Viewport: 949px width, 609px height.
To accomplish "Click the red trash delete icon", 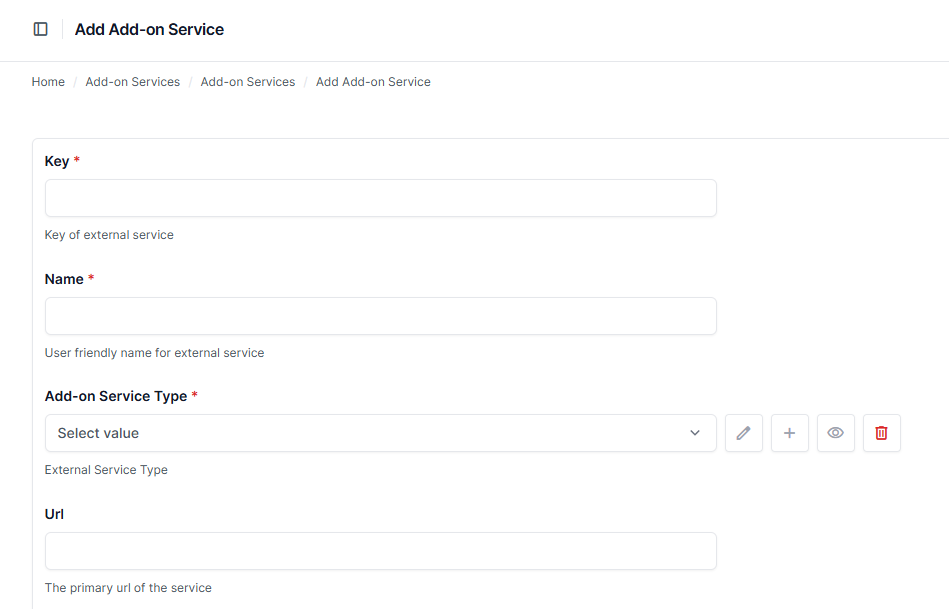I will (881, 433).
